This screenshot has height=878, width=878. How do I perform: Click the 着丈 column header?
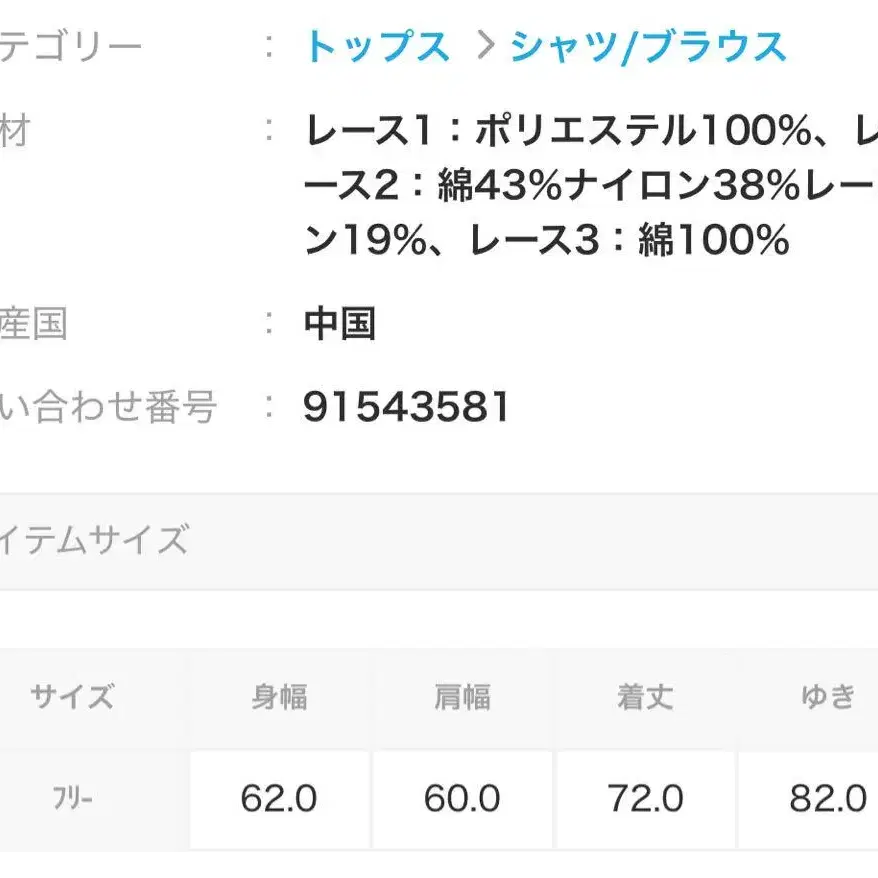(645, 696)
